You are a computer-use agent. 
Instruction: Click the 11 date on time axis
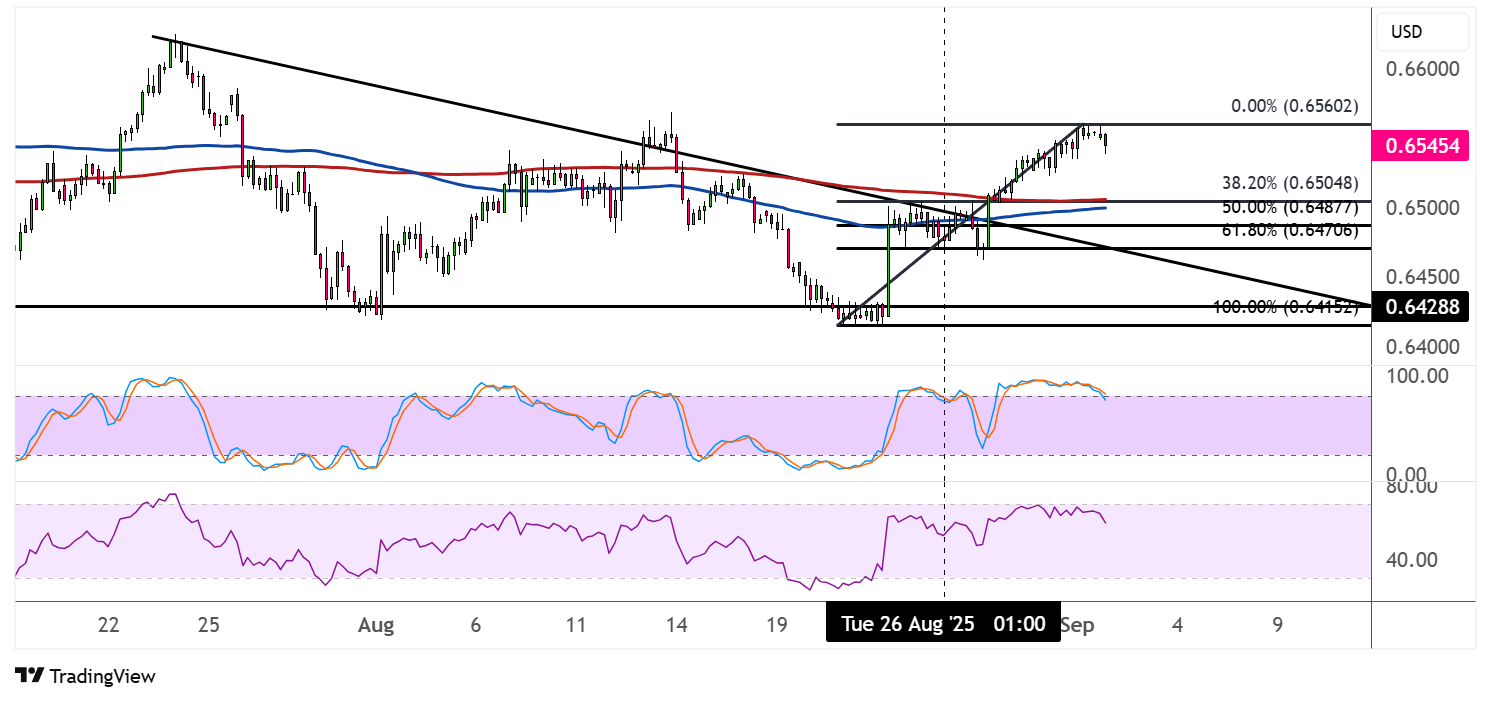576,625
